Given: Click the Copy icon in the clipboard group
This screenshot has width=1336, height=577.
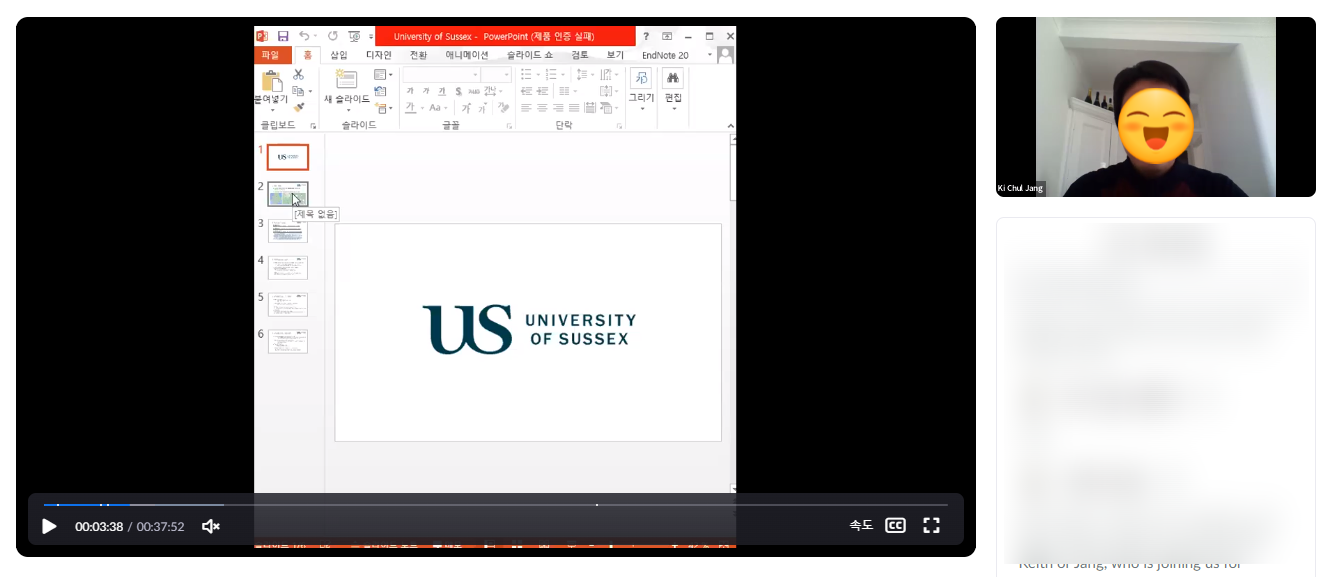Looking at the screenshot, I should (298, 91).
